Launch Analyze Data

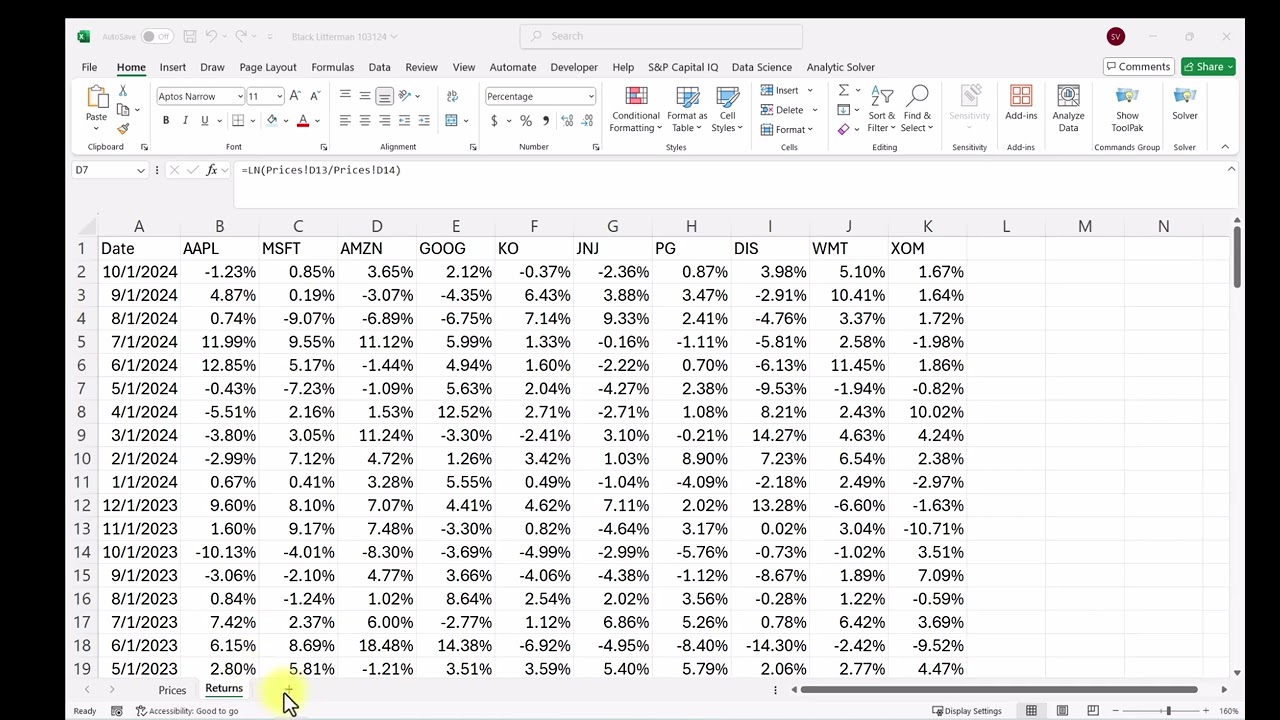pos(1068,108)
